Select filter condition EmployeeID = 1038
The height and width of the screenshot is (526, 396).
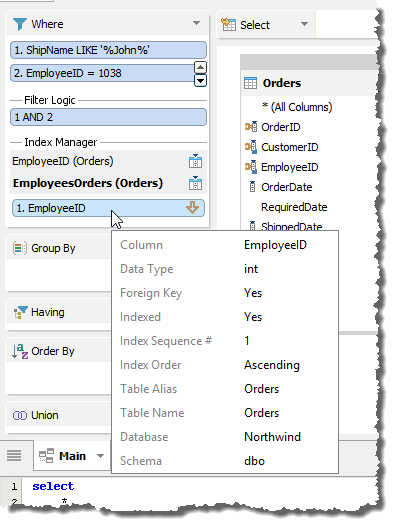(x=102, y=73)
